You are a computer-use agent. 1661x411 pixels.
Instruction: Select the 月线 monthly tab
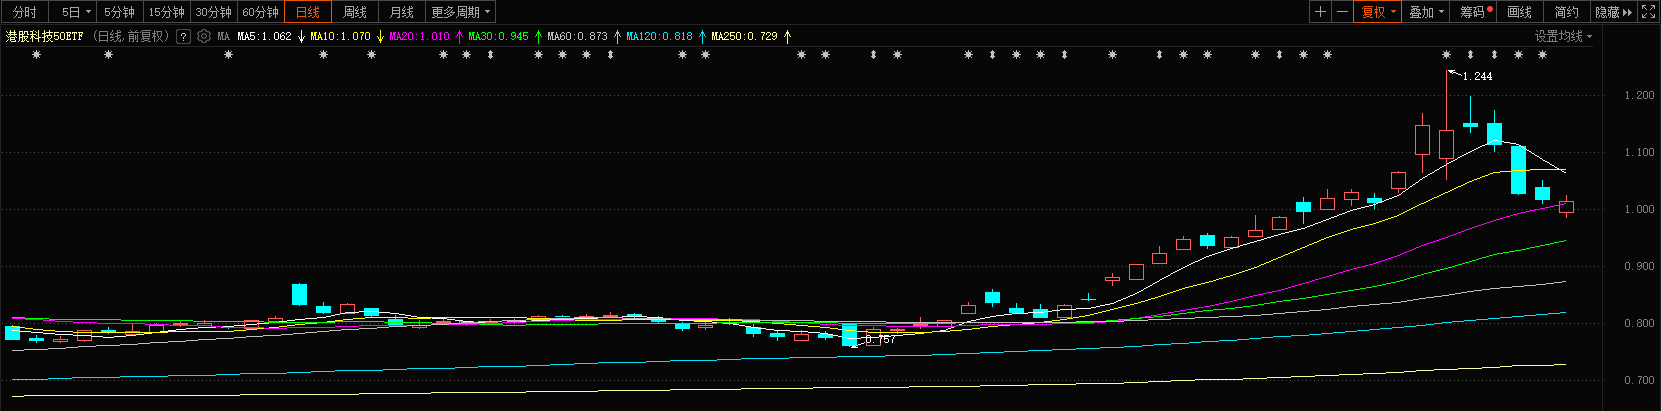click(402, 12)
